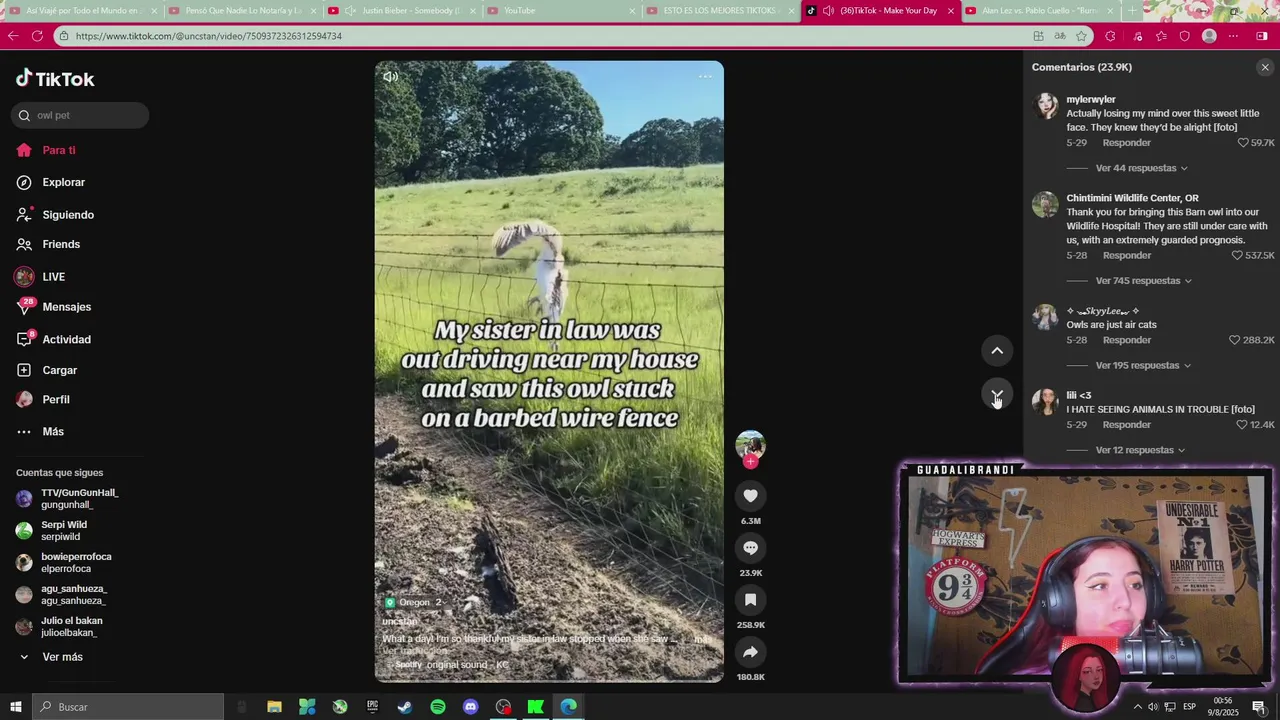Click the search field containing 'owl pet'
Screen dimensions: 1280x720
click(80, 115)
